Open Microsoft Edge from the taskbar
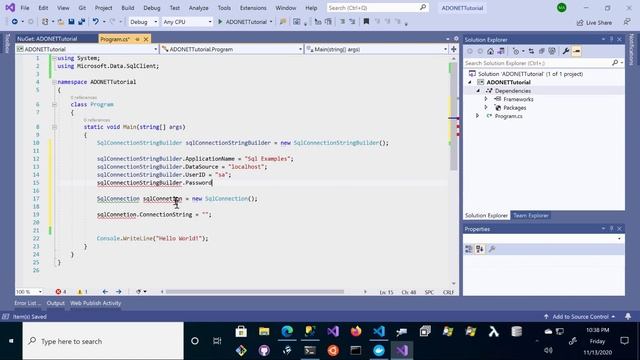 tap(287, 331)
